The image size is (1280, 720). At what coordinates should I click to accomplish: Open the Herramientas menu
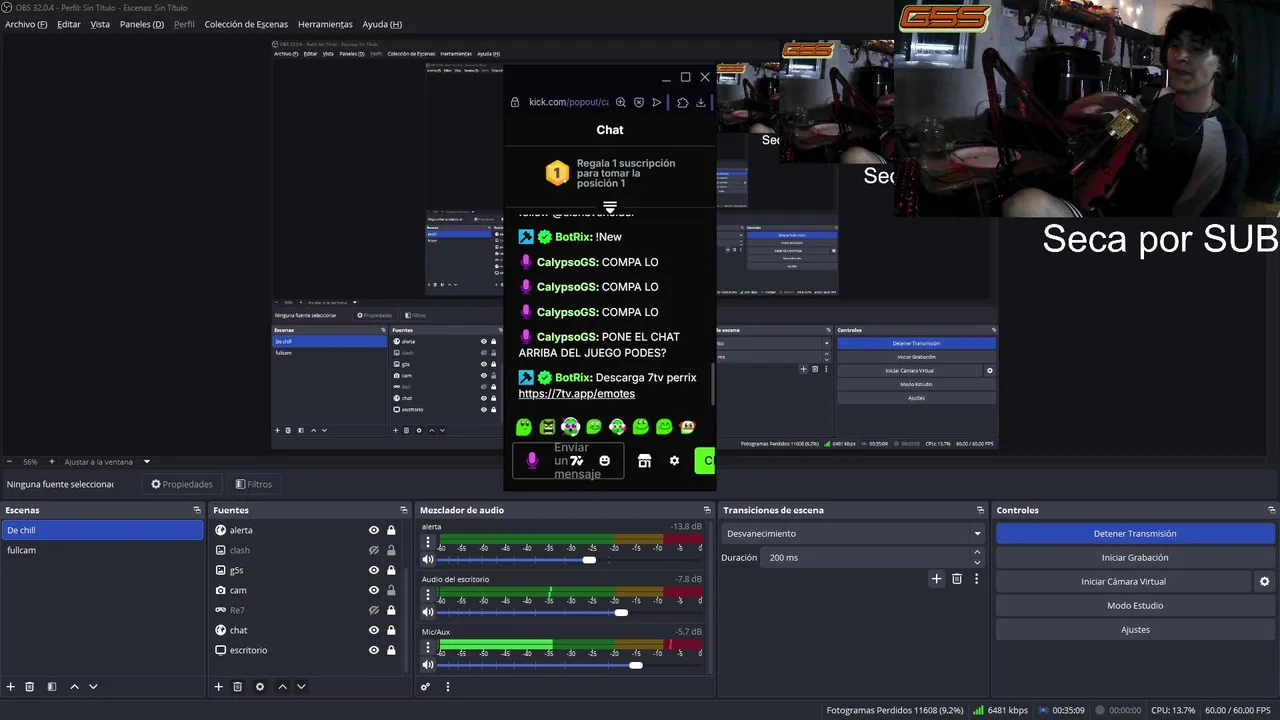325,24
